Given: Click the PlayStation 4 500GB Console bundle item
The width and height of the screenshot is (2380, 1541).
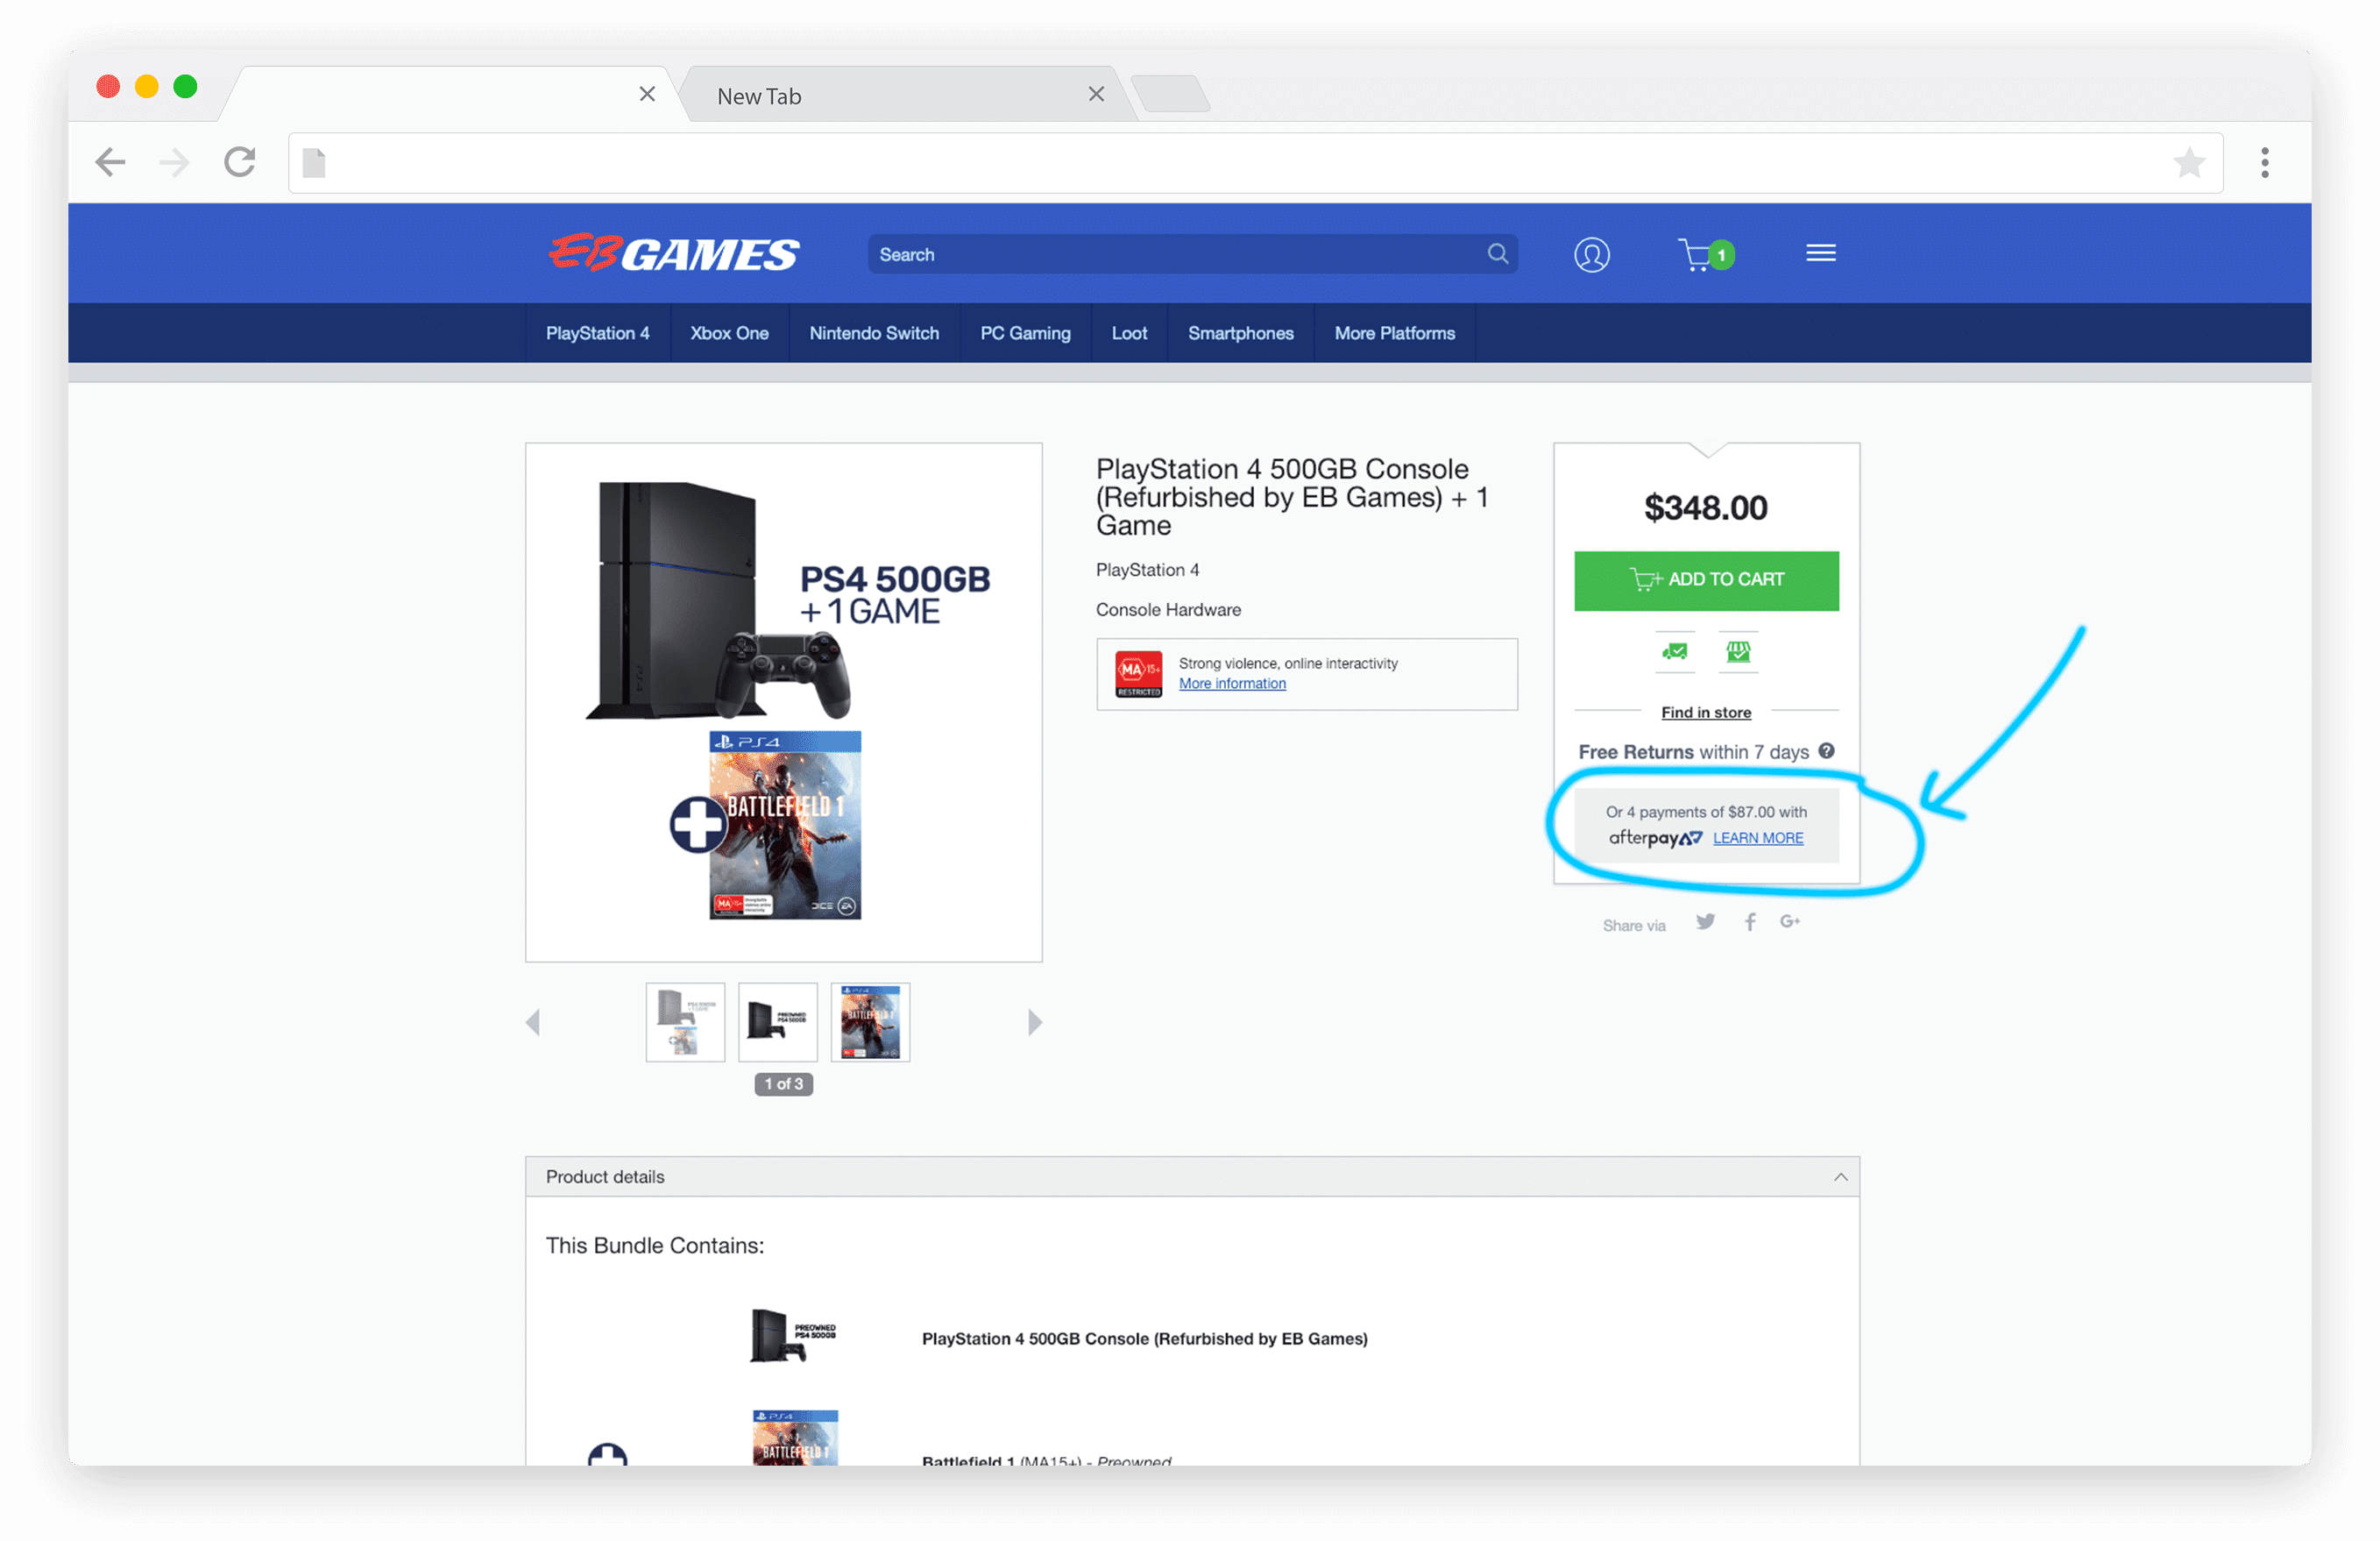Looking at the screenshot, I should 1144,1339.
